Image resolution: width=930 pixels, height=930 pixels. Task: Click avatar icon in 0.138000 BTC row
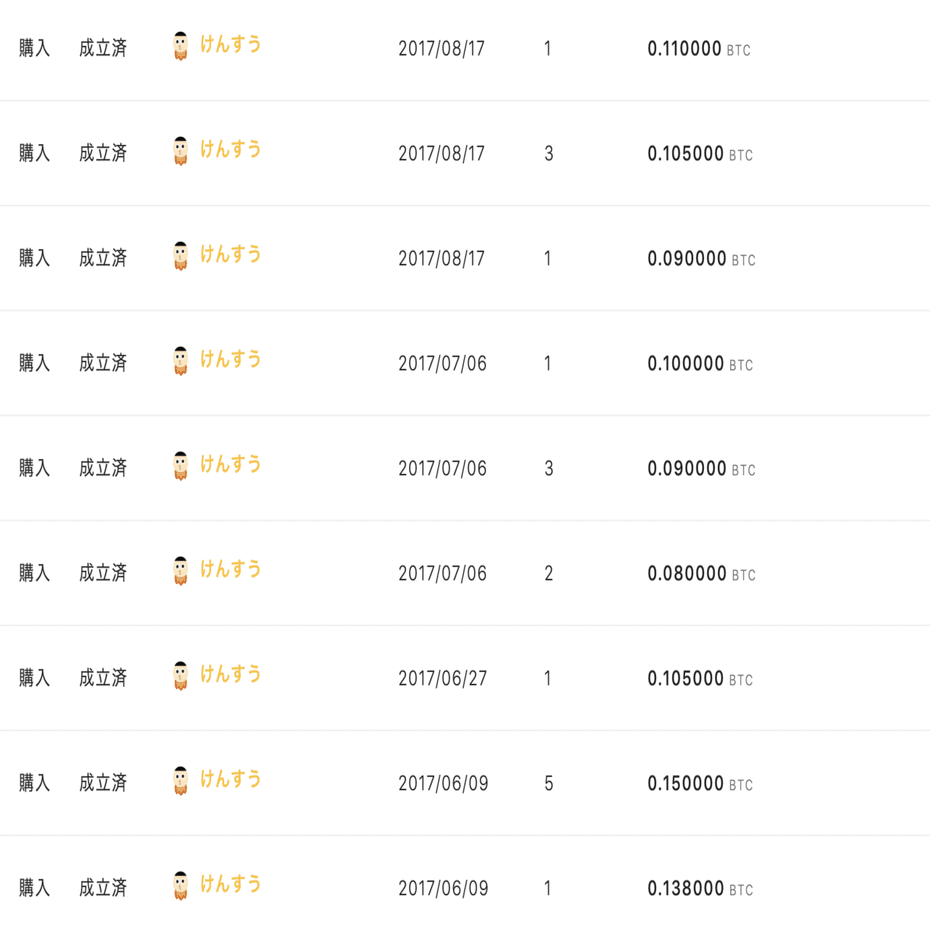click(x=181, y=886)
